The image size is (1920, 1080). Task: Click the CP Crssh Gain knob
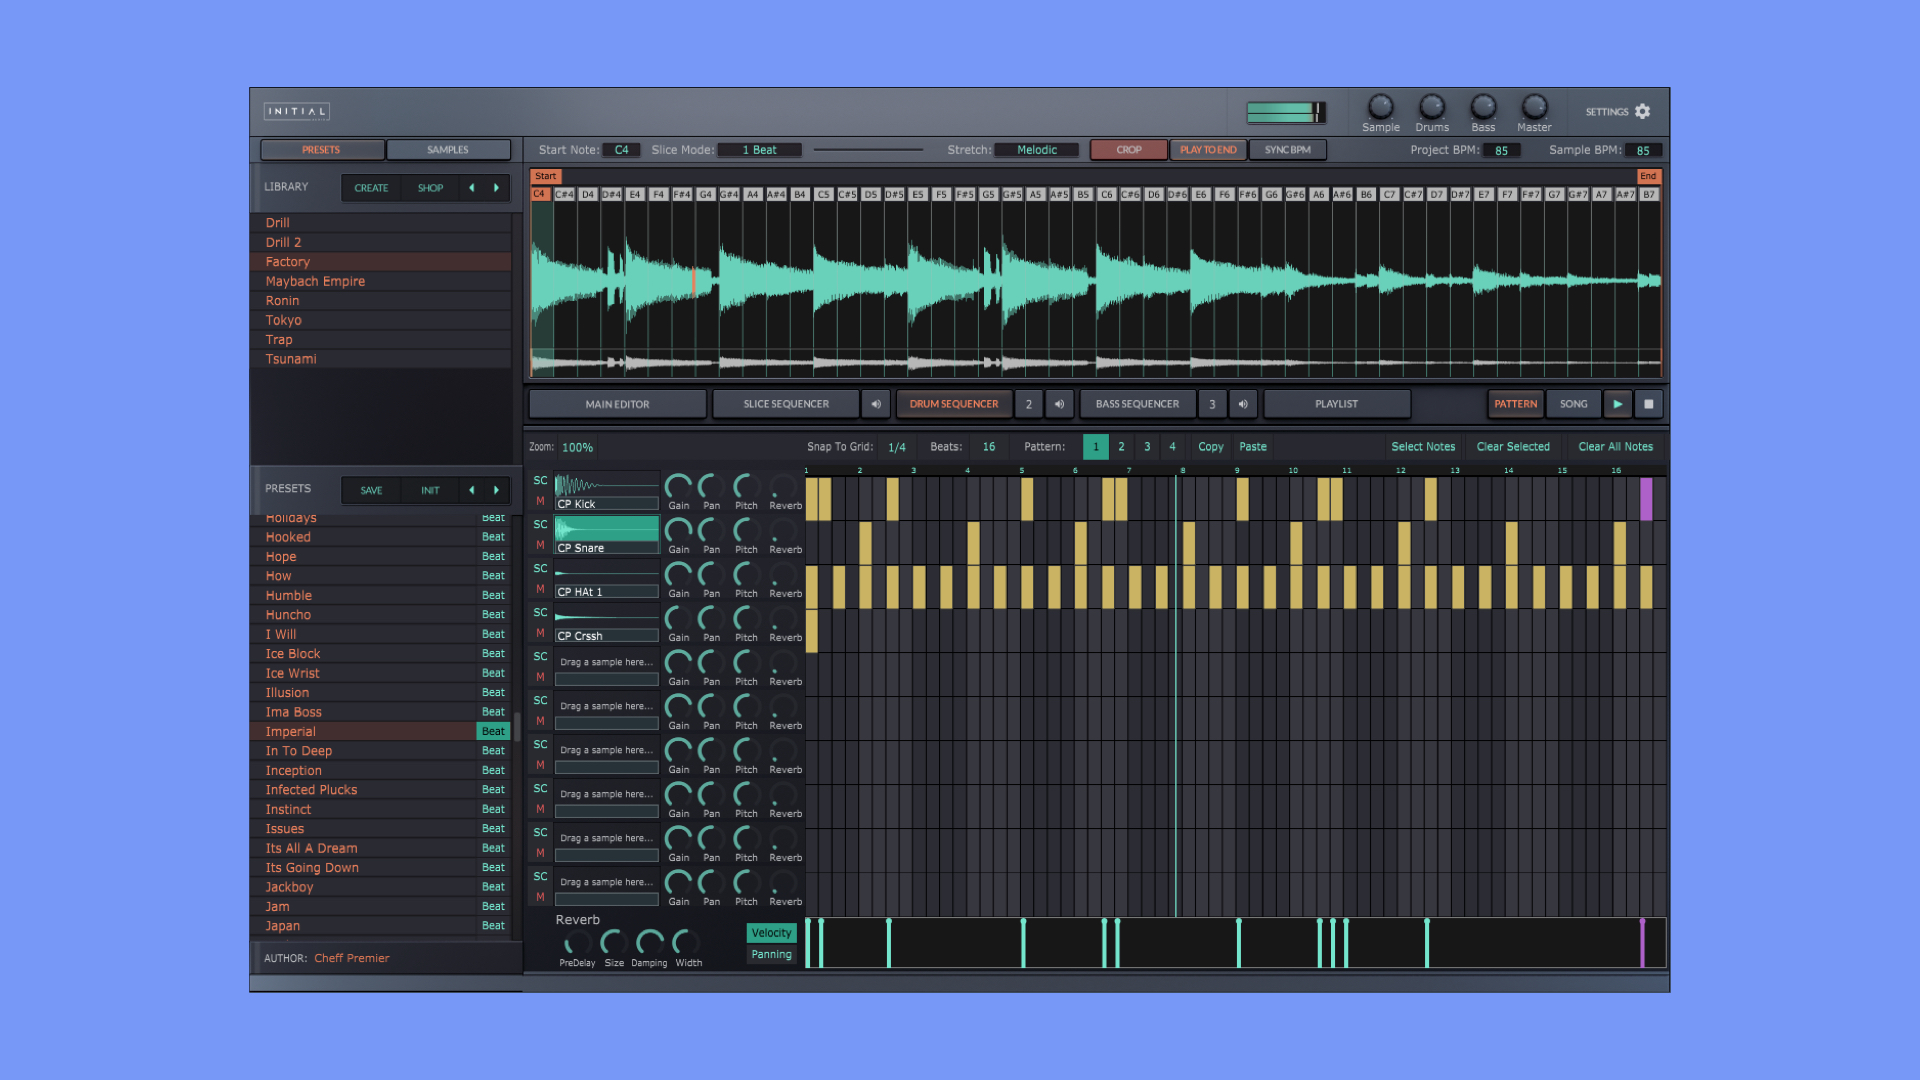[678, 618]
